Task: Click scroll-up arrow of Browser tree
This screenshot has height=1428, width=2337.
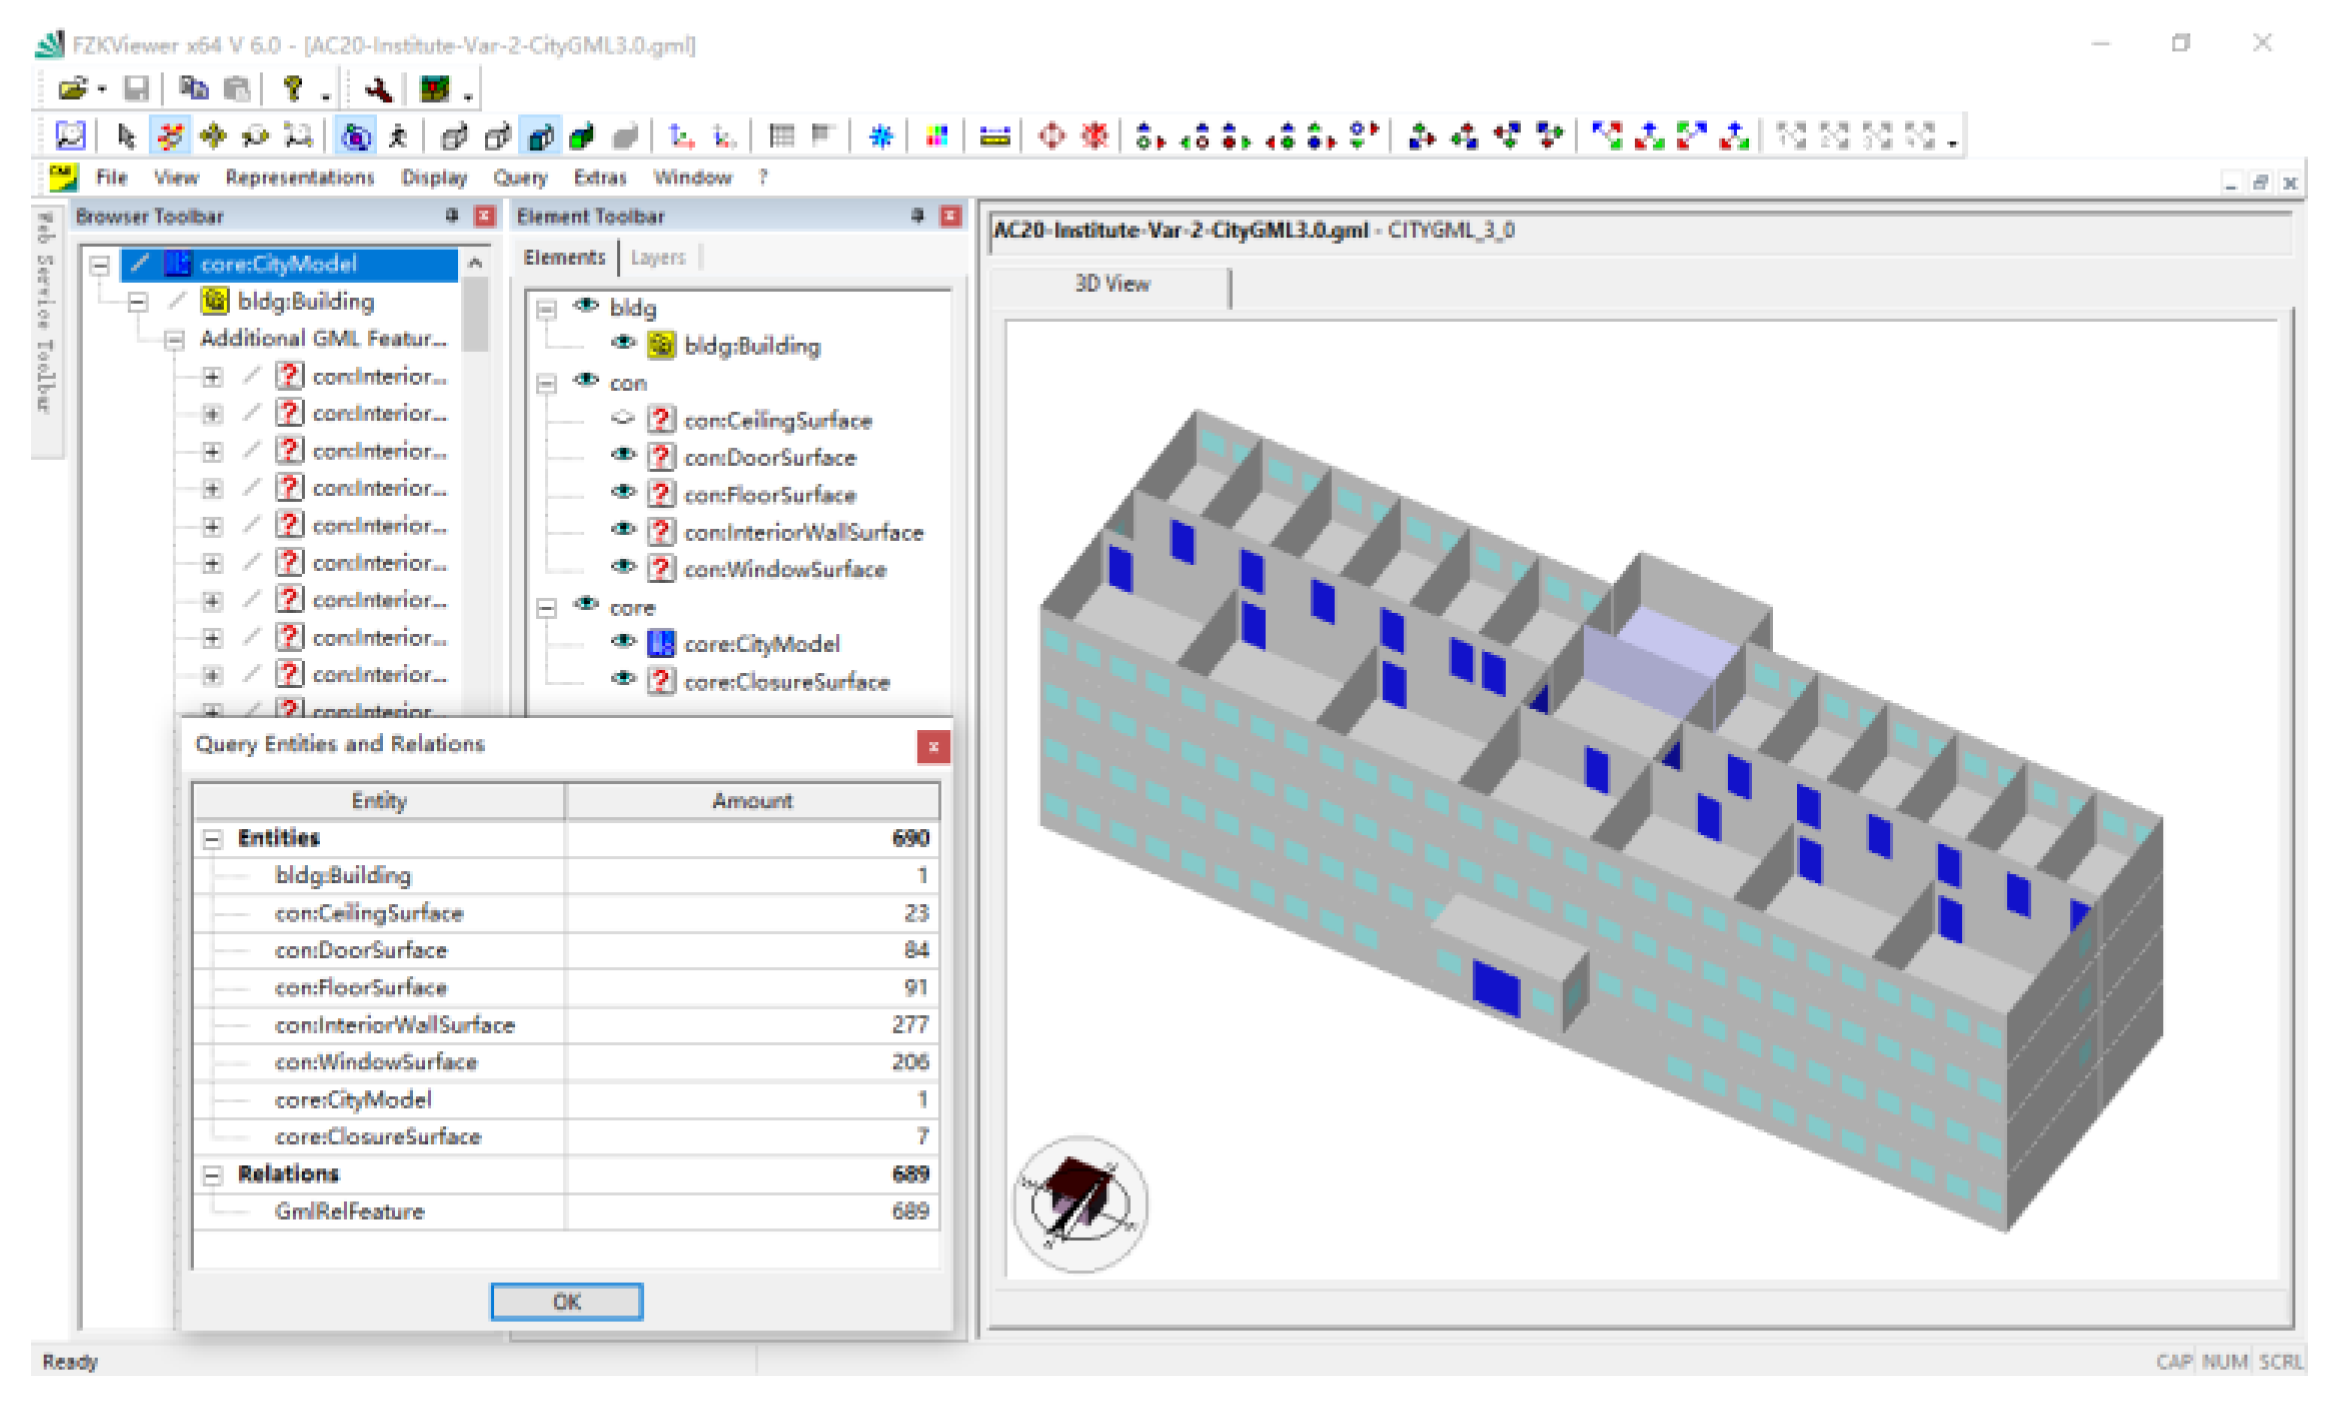Action: click(476, 263)
